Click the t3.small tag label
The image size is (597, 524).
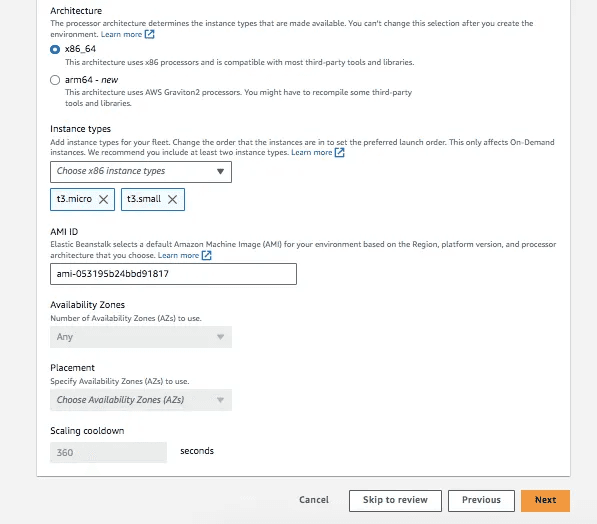tap(144, 199)
